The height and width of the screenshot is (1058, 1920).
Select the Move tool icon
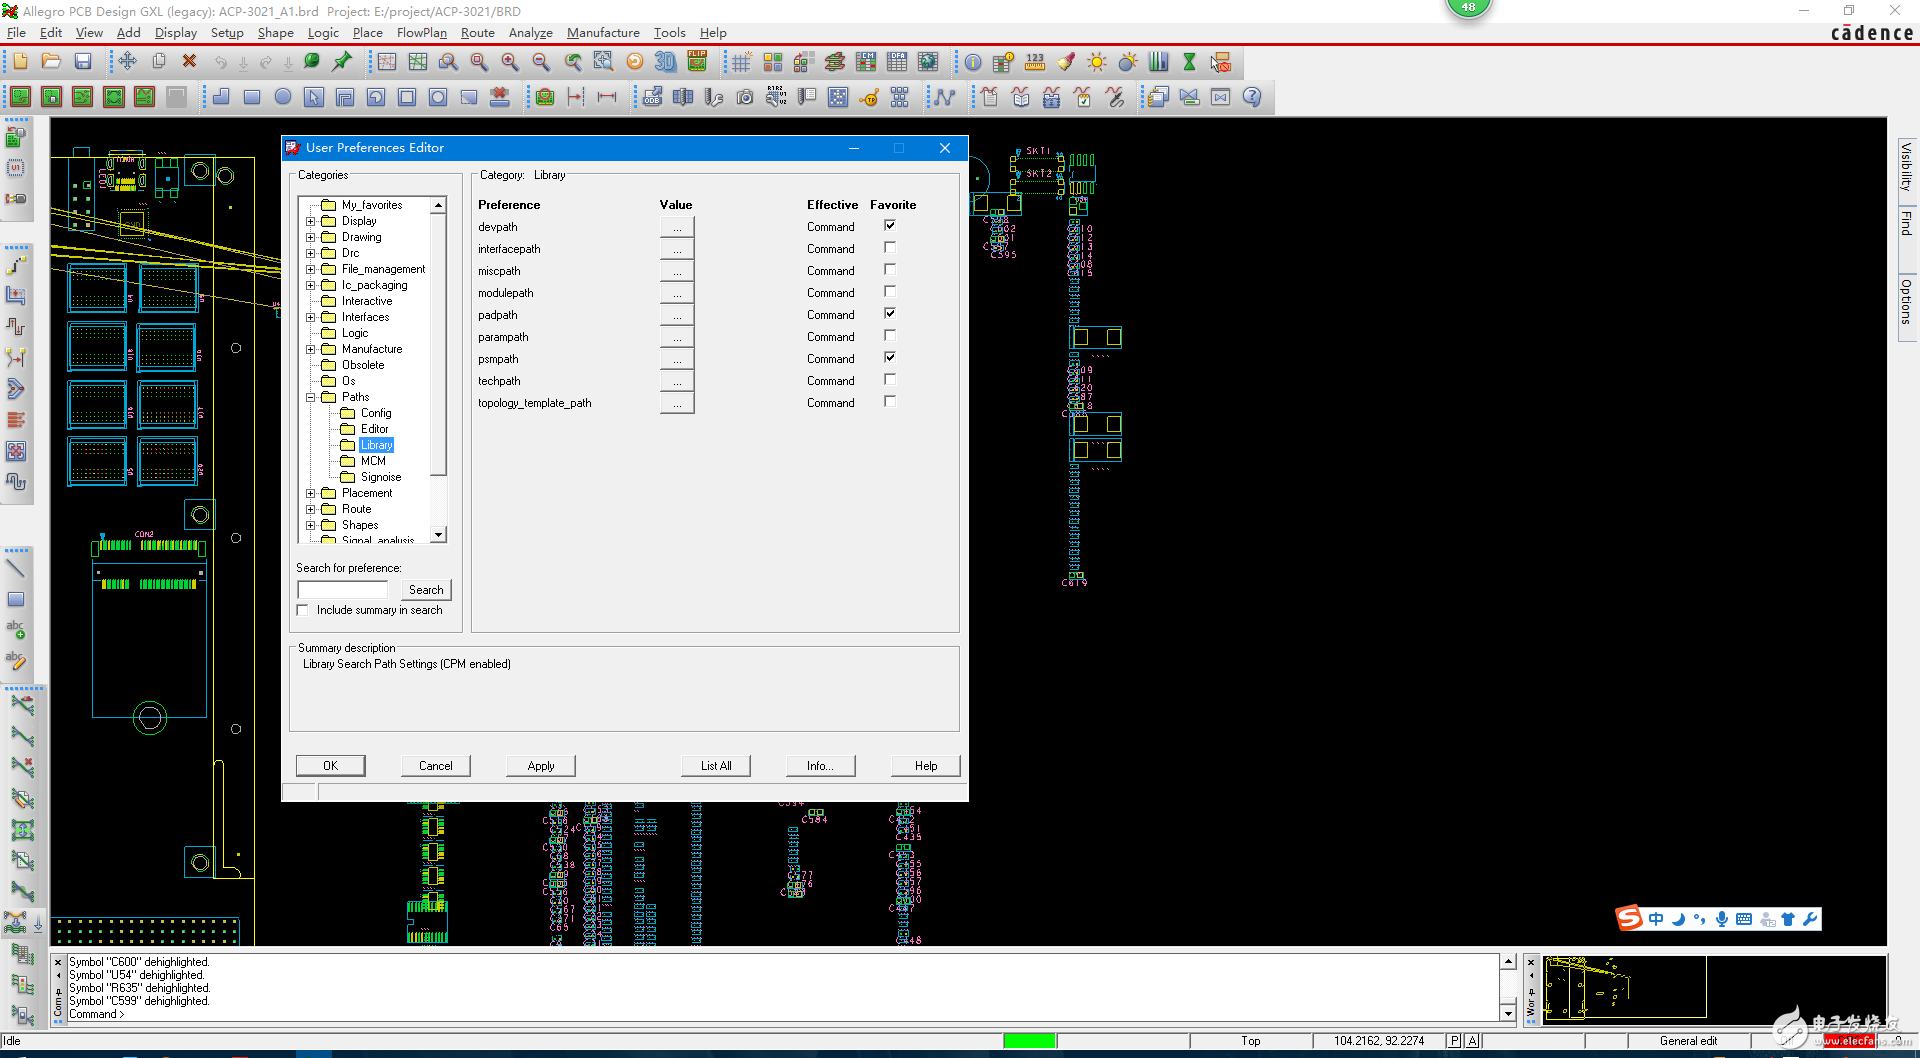pos(127,62)
